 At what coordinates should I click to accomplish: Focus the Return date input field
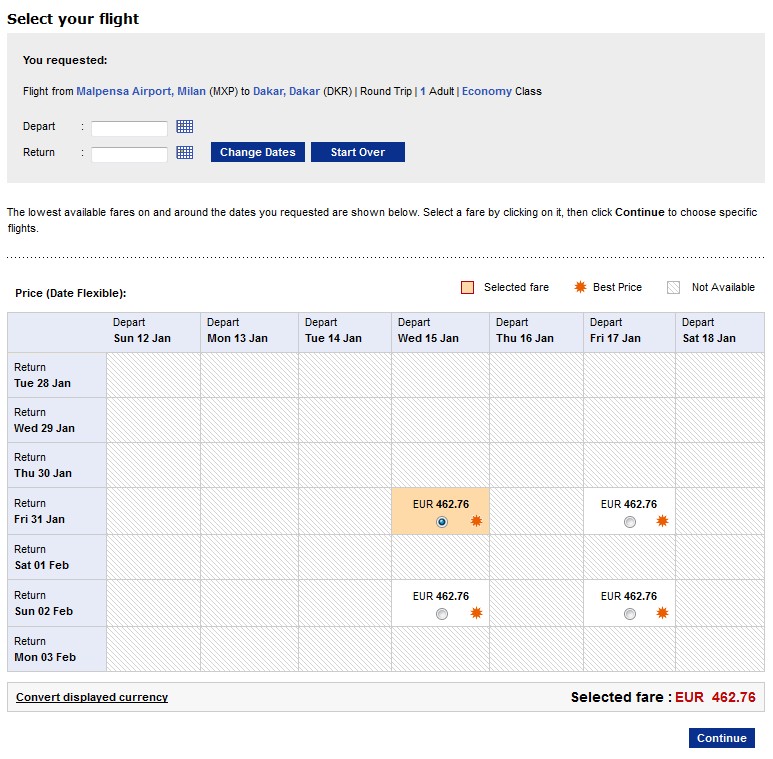tap(129, 154)
